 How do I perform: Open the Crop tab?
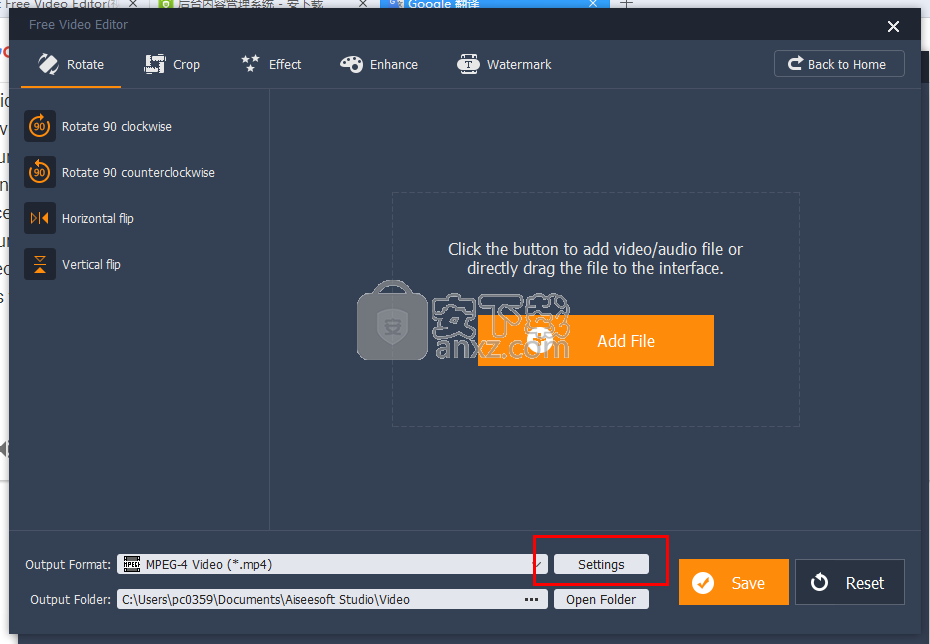172,64
